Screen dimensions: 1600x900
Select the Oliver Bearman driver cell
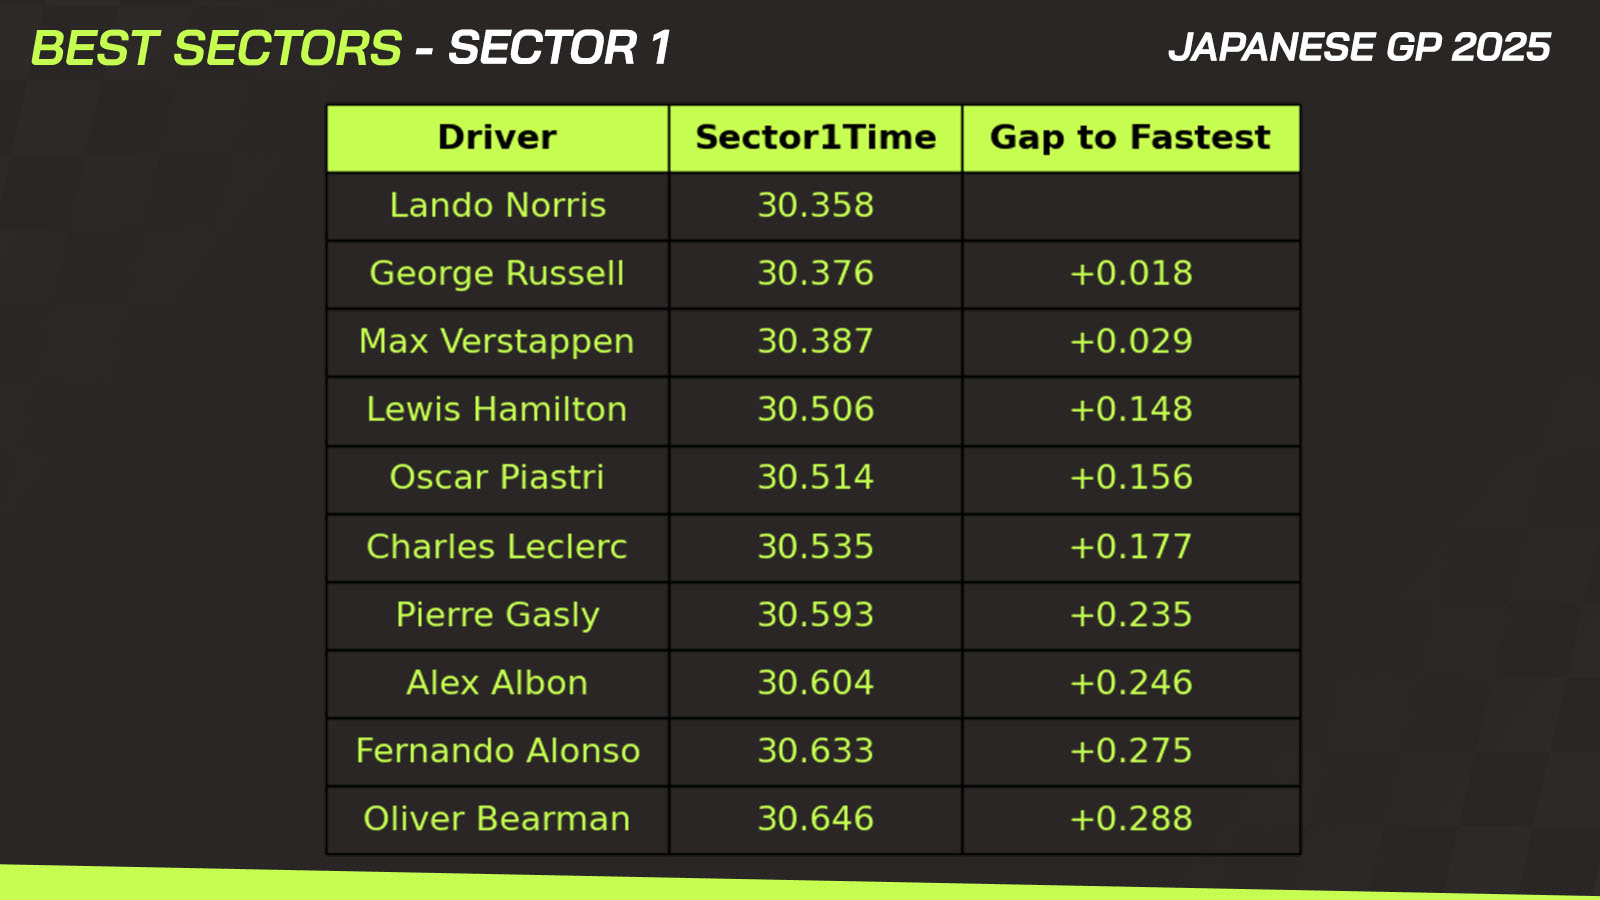click(497, 819)
